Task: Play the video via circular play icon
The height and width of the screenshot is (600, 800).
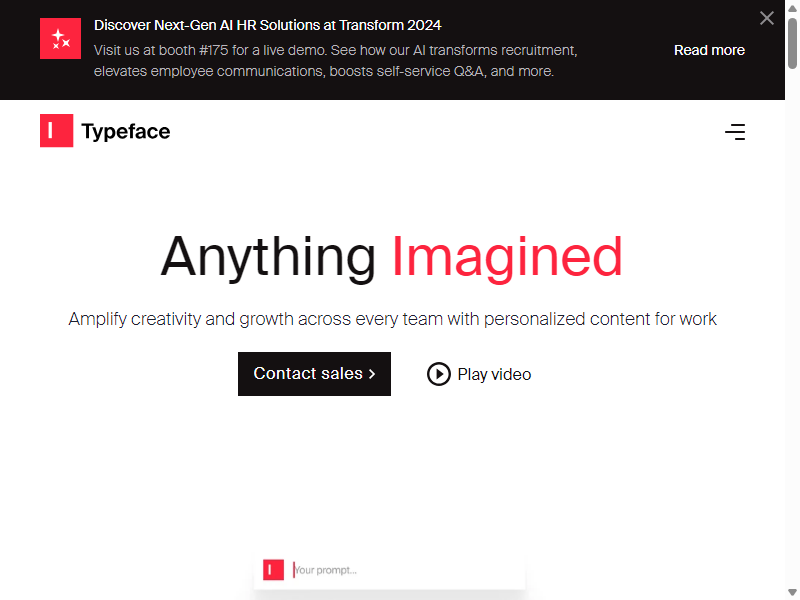Action: click(x=439, y=374)
